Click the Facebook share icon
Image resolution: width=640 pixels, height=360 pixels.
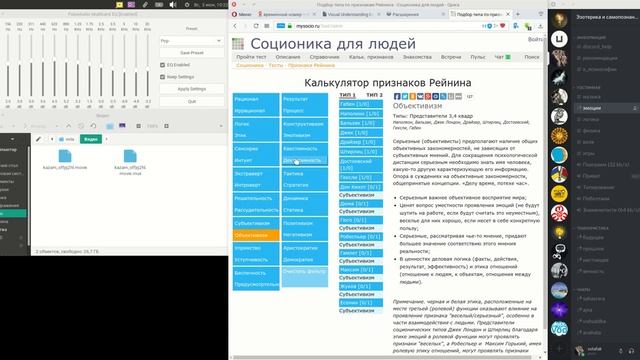click(397, 96)
